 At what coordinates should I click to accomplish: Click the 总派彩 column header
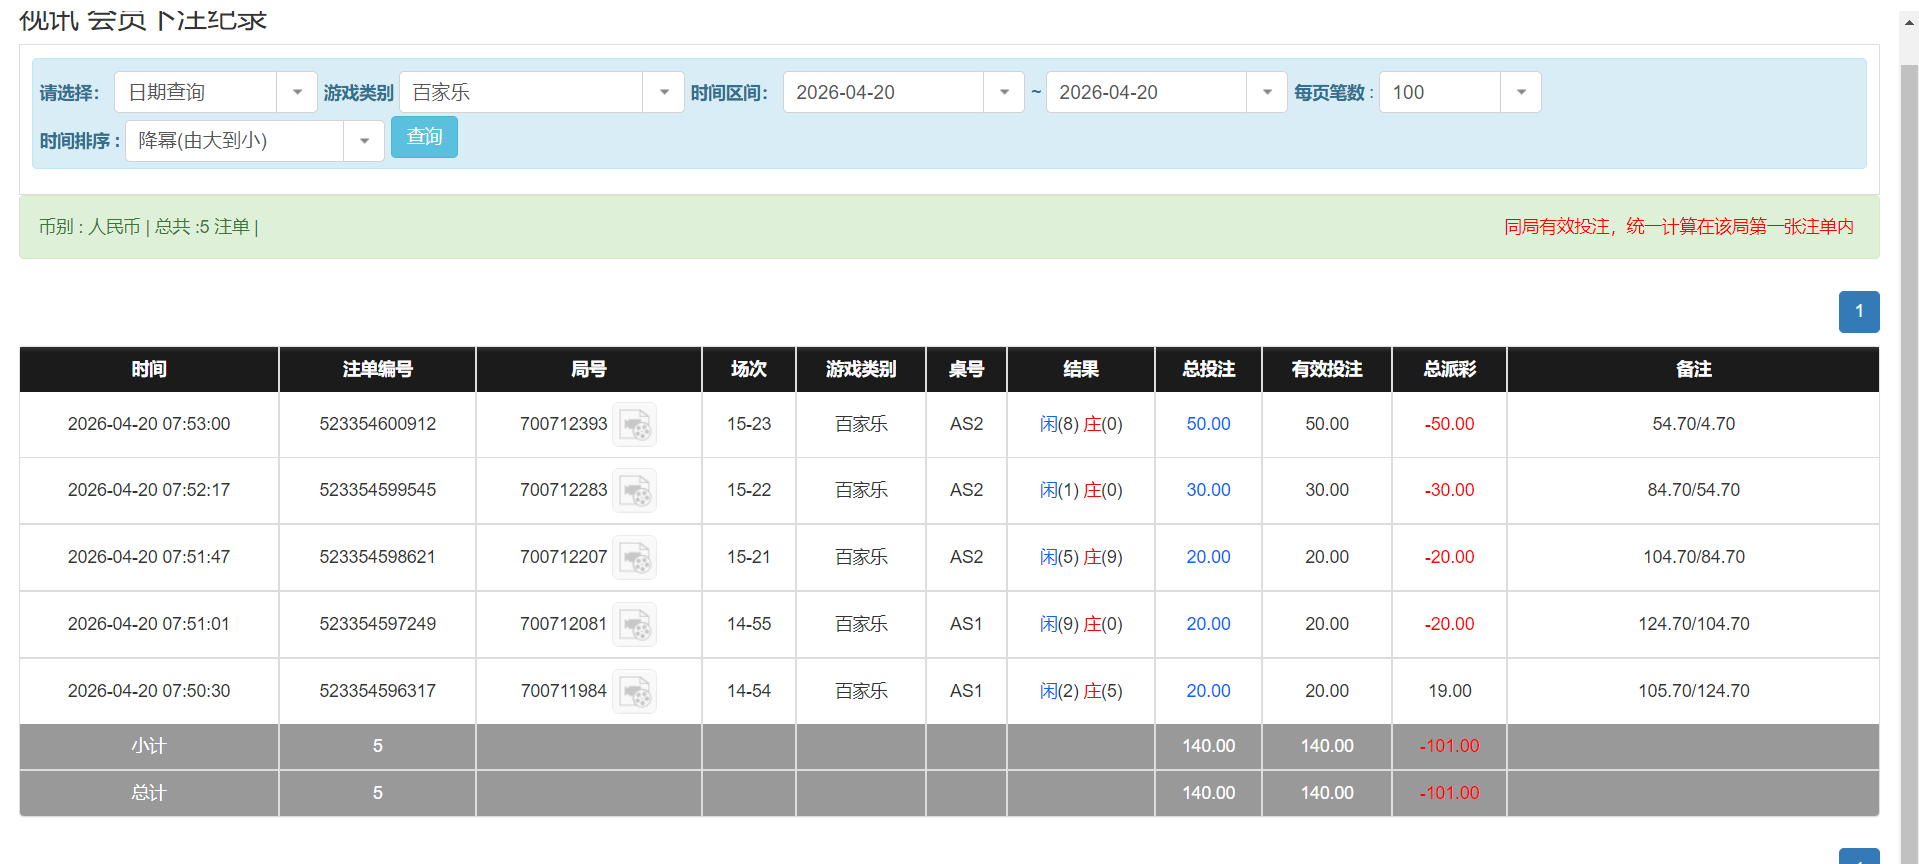[x=1450, y=369]
